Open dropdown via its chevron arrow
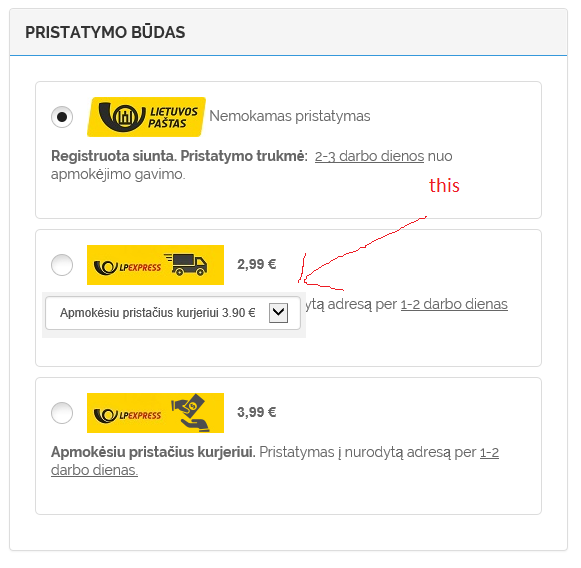Image resolution: width=581 pixels, height=568 pixels. pyautogui.click(x=278, y=313)
